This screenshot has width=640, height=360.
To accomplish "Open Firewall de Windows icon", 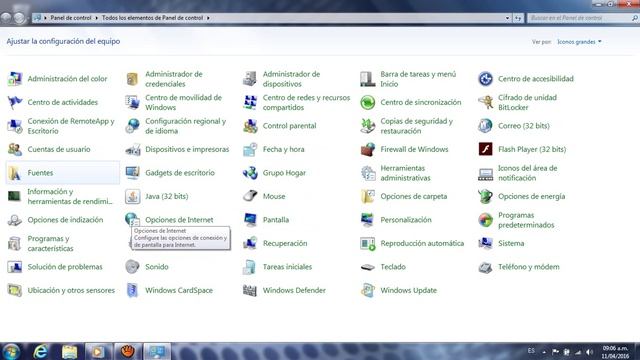I will (x=367, y=149).
